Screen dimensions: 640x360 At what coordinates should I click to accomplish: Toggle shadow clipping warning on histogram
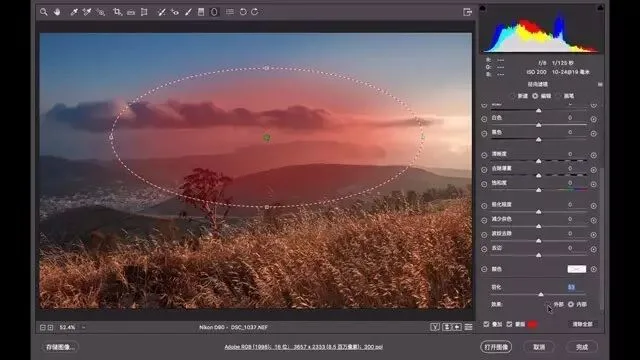482,8
